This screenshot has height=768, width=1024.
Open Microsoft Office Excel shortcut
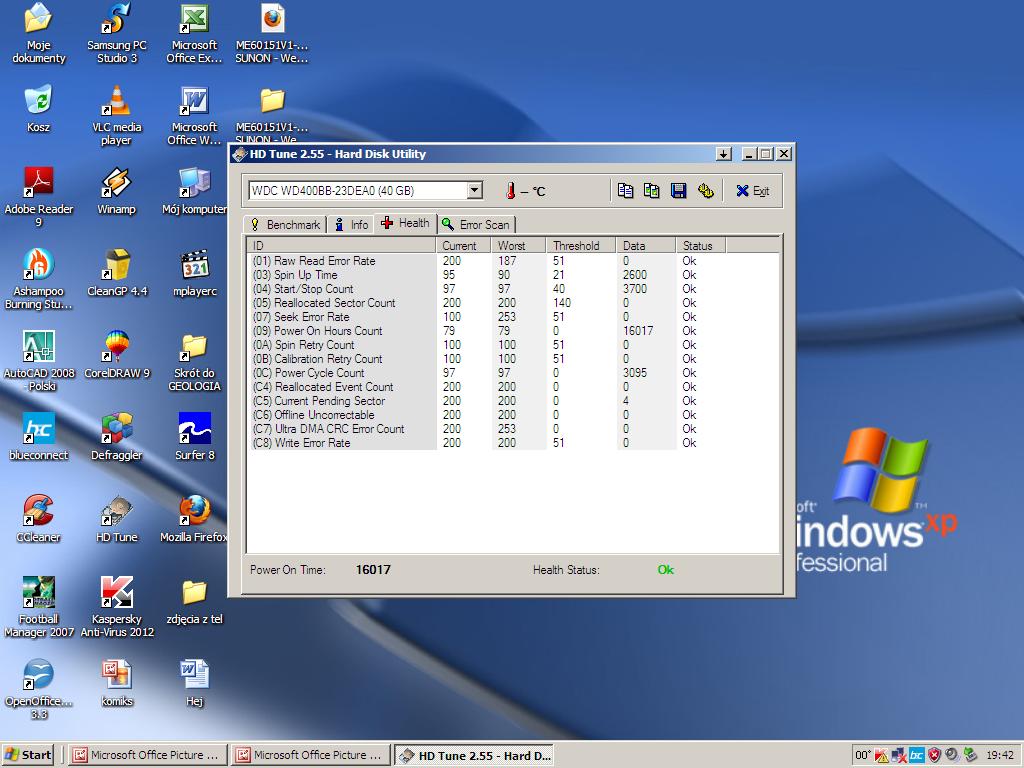click(x=194, y=33)
